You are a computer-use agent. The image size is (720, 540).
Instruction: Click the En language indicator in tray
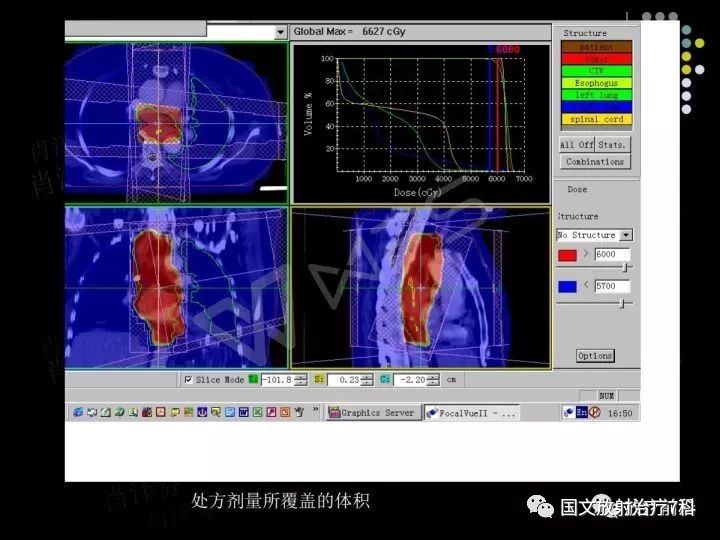581,412
